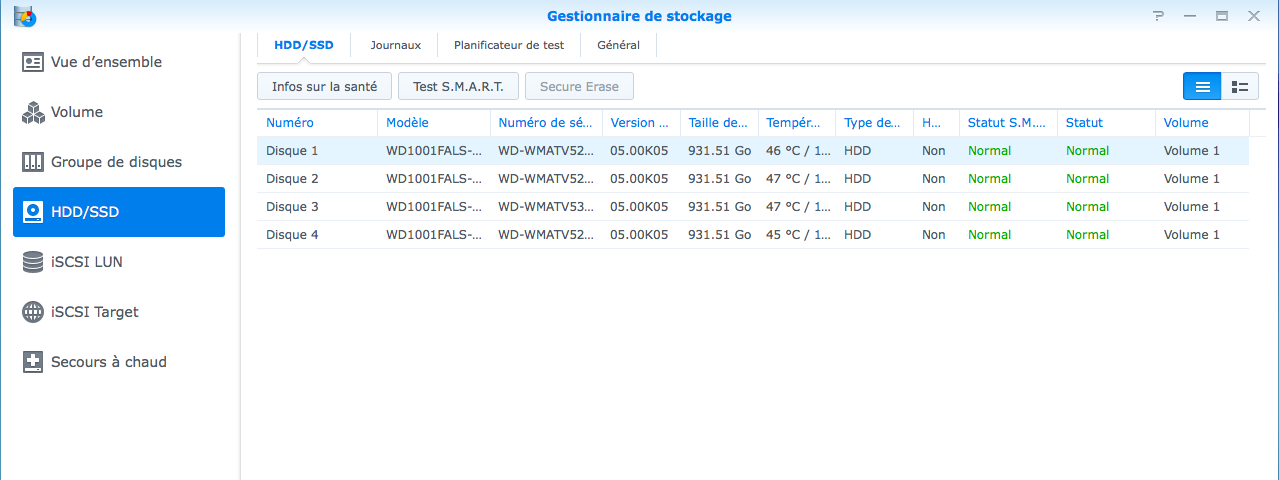Click the Volume cubes icon
Viewport: 1279px width, 480px height.
coord(33,112)
